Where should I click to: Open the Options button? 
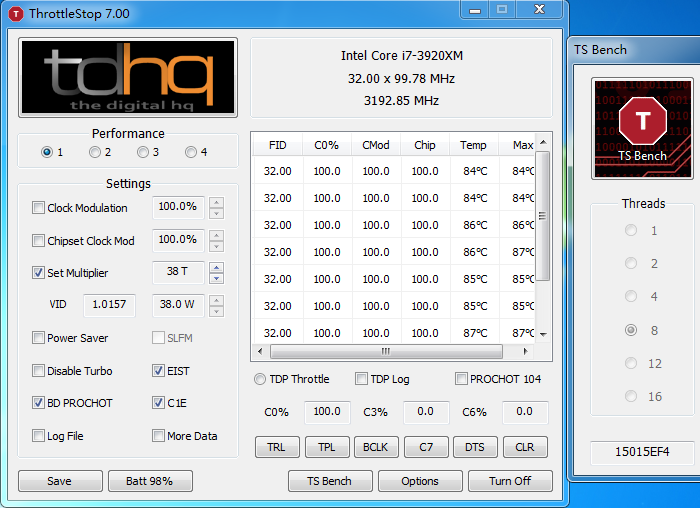(420, 481)
